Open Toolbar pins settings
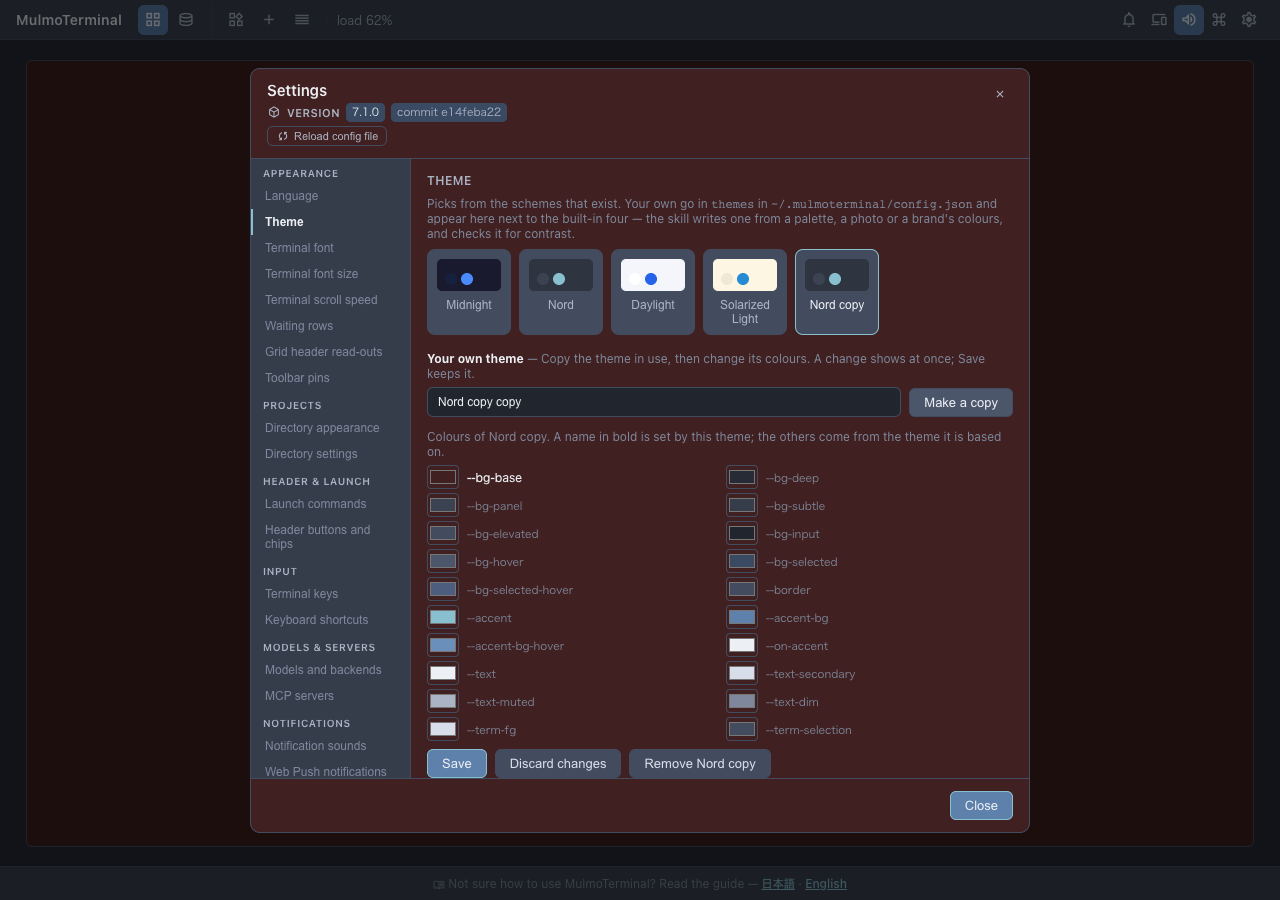This screenshot has width=1280, height=900. coord(330,378)
